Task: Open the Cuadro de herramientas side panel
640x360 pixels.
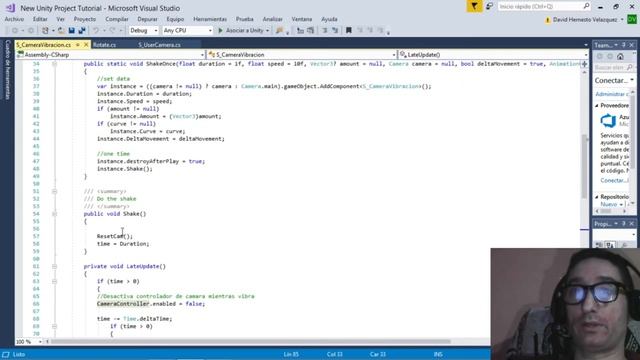Action: (x=7, y=69)
